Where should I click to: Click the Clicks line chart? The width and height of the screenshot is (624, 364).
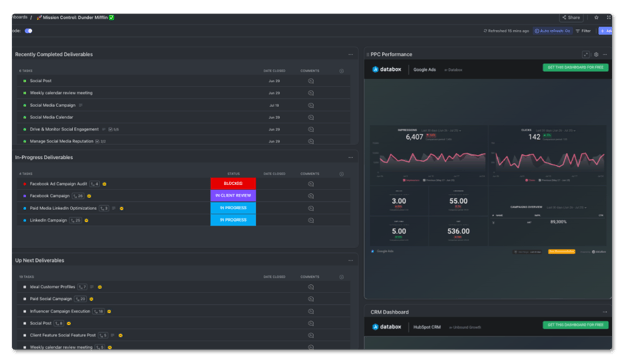549,161
